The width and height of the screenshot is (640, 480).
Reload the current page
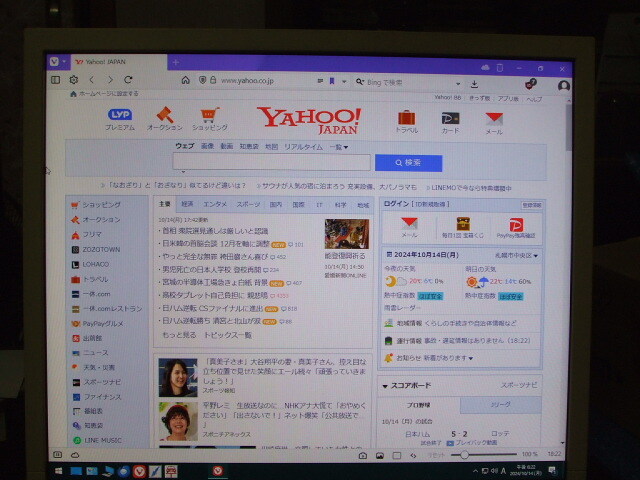(128, 80)
